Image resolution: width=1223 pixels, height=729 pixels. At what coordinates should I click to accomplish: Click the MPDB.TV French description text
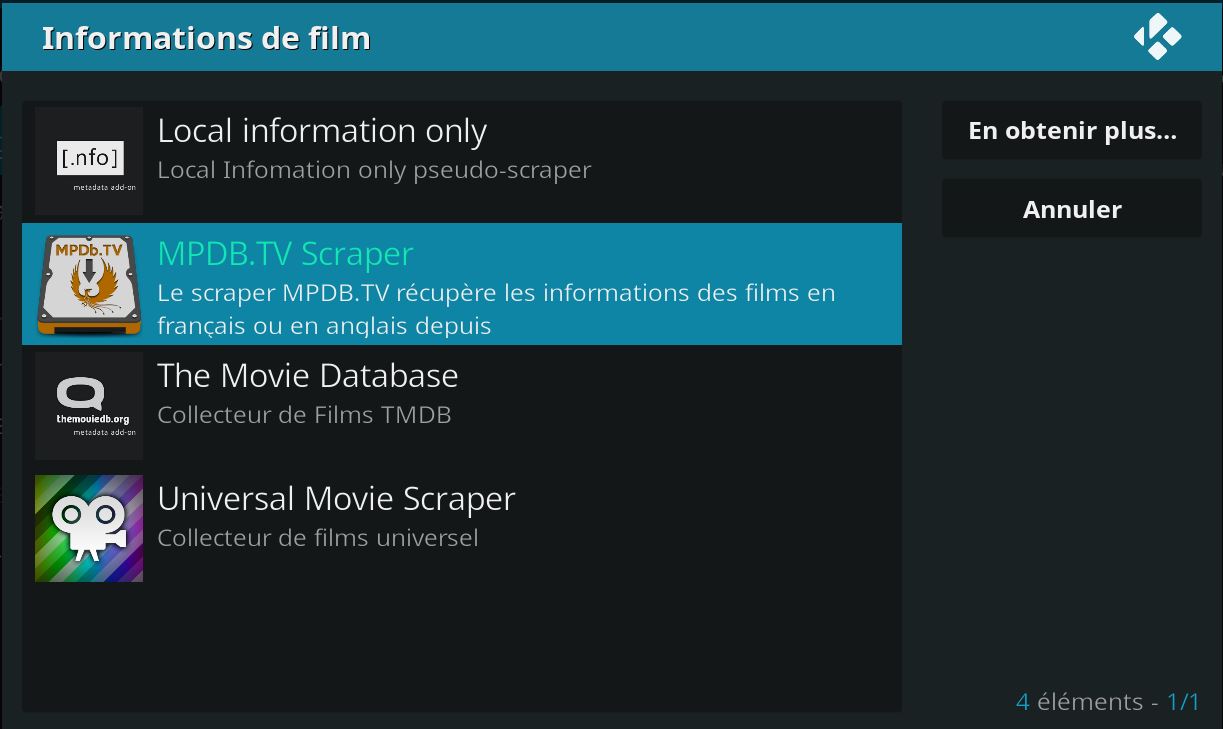click(496, 309)
